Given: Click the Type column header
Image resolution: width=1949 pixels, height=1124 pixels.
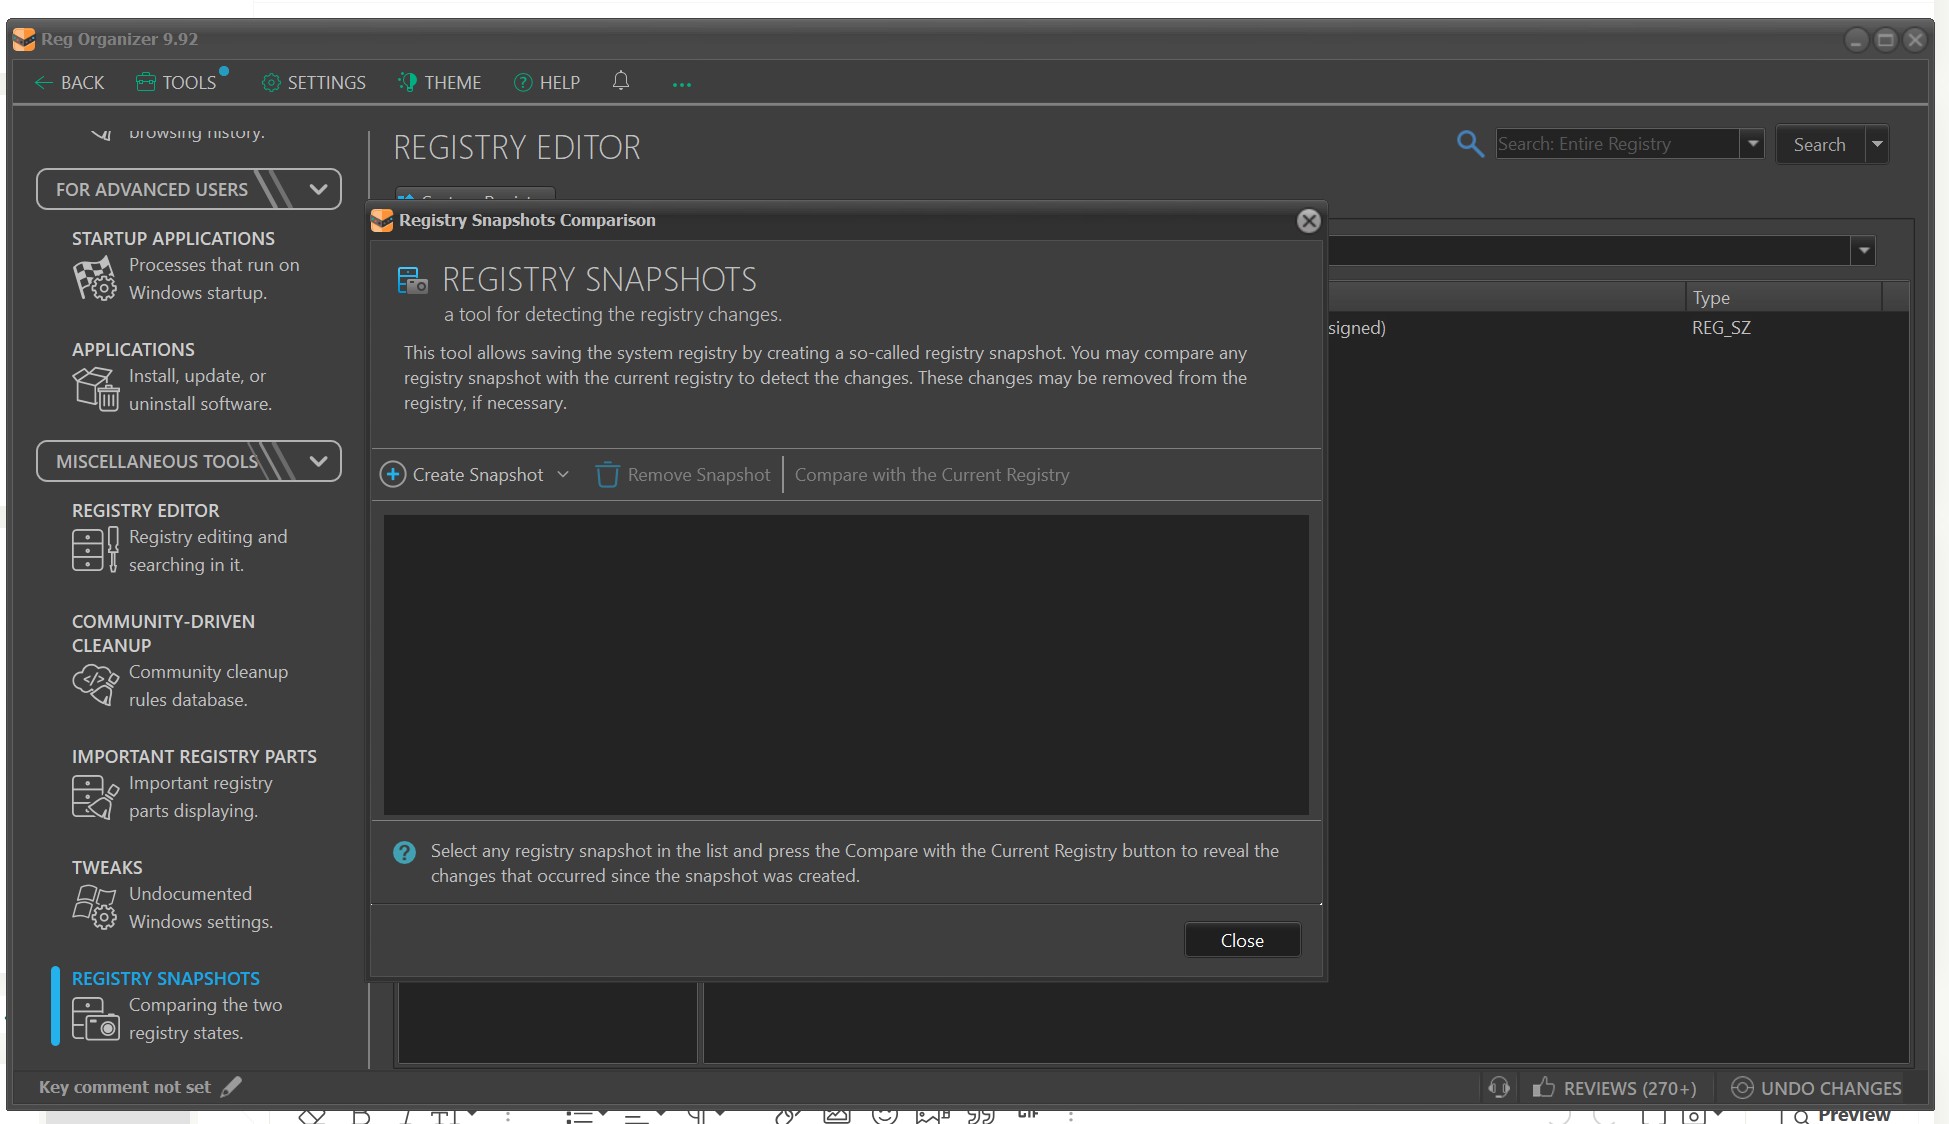Looking at the screenshot, I should 1783,298.
